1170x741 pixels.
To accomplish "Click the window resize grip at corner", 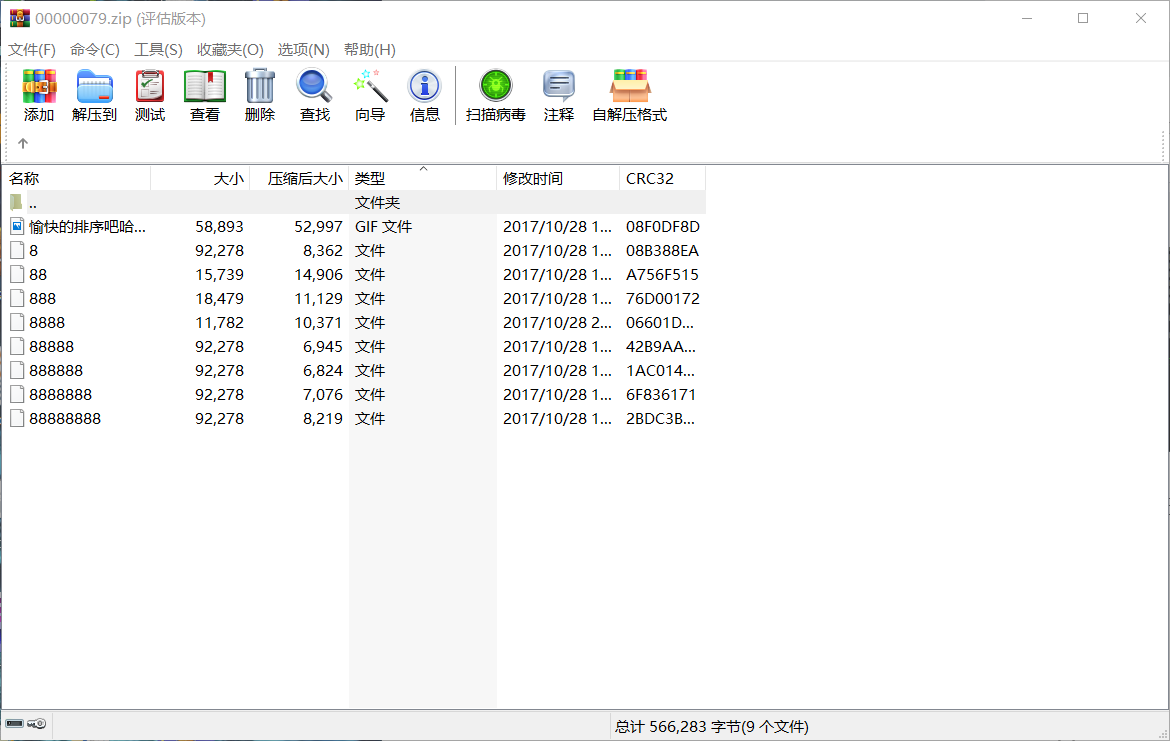I will coord(1163,734).
